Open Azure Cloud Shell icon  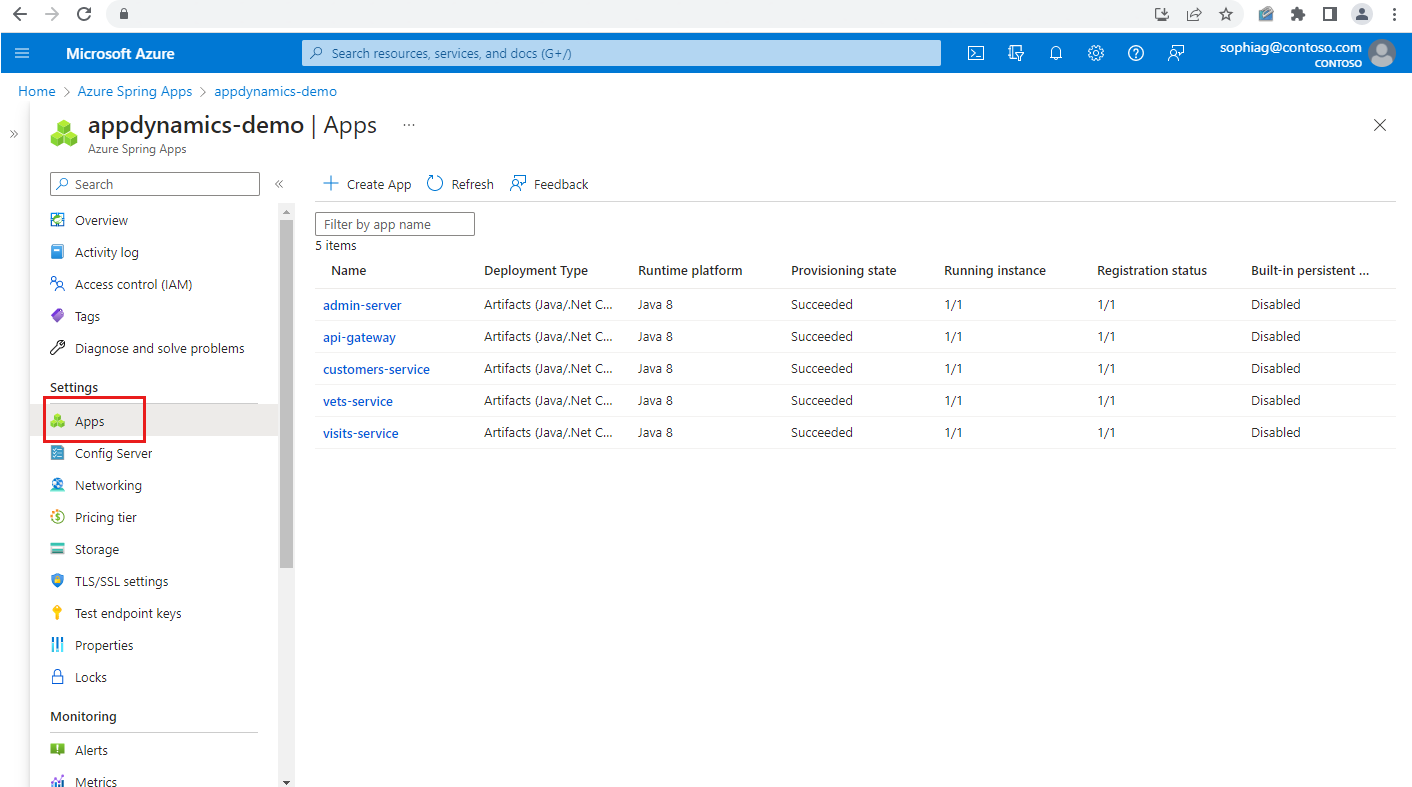[x=976, y=54]
